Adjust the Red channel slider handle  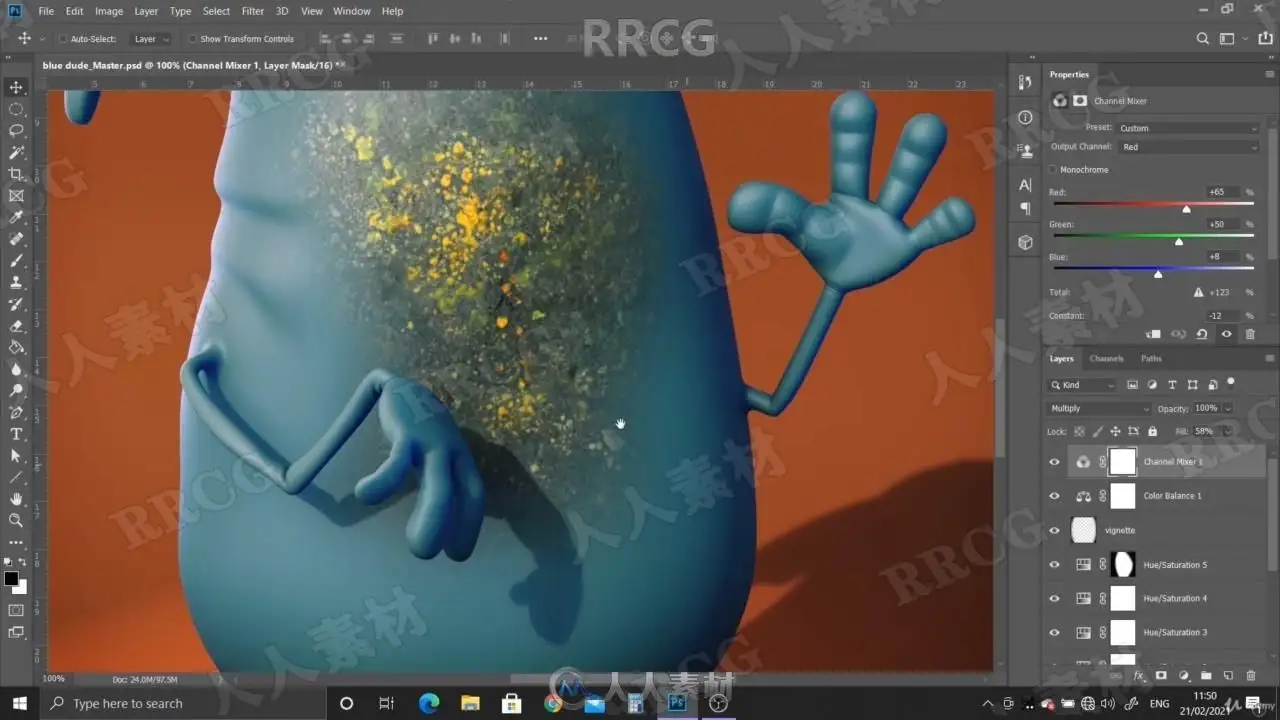1186,209
